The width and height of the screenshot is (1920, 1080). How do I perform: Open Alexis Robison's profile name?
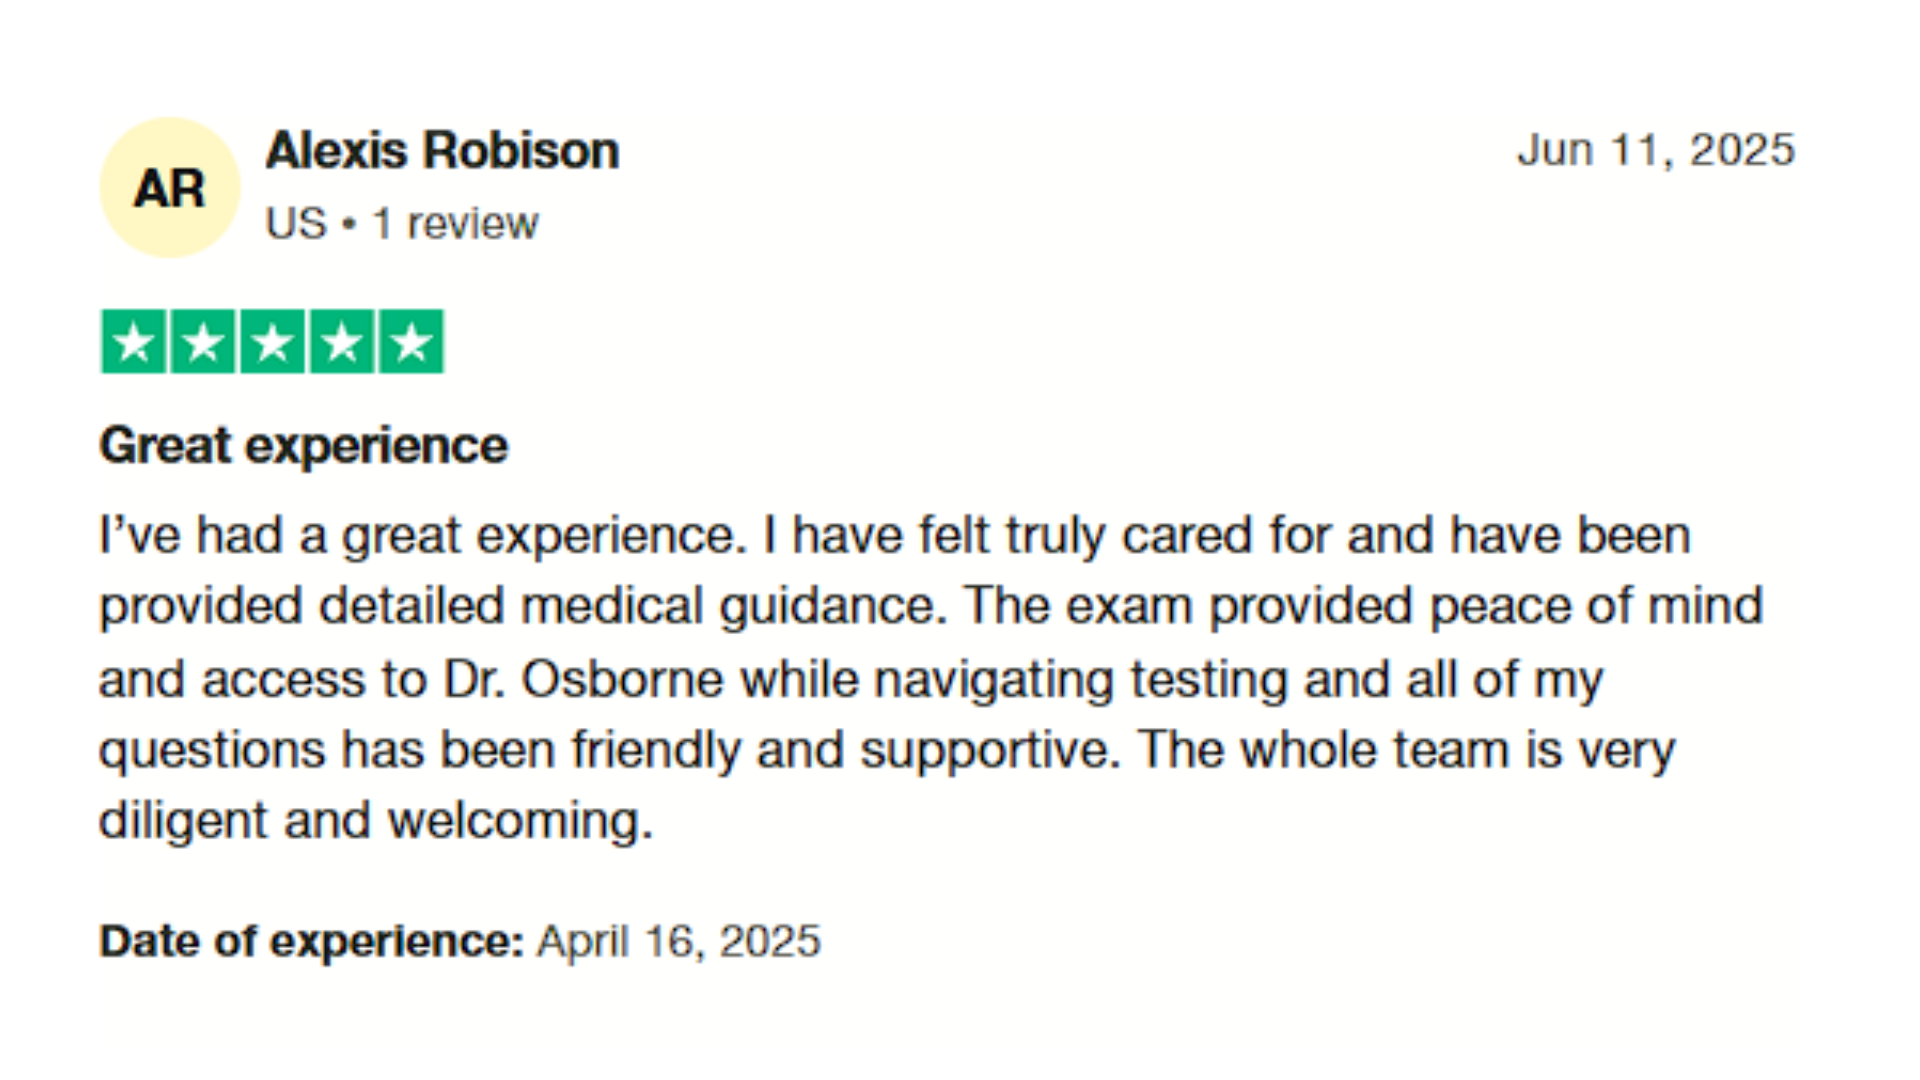[x=442, y=151]
